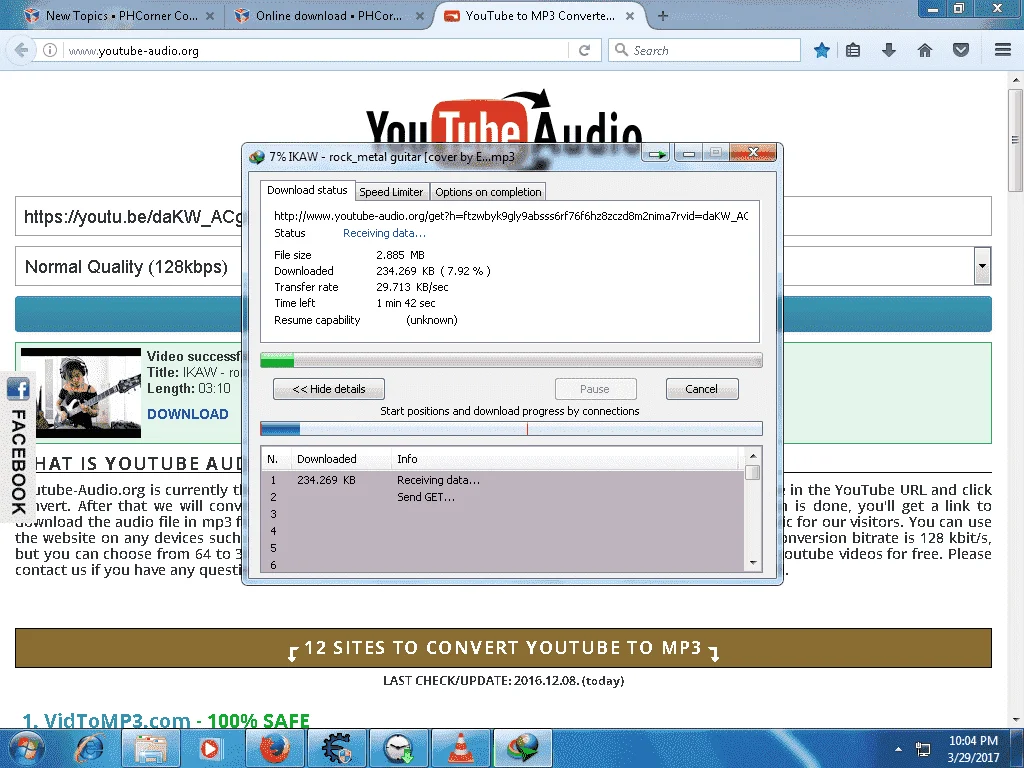Switch to Firefox in taskbar
1024x768 pixels.
click(274, 748)
